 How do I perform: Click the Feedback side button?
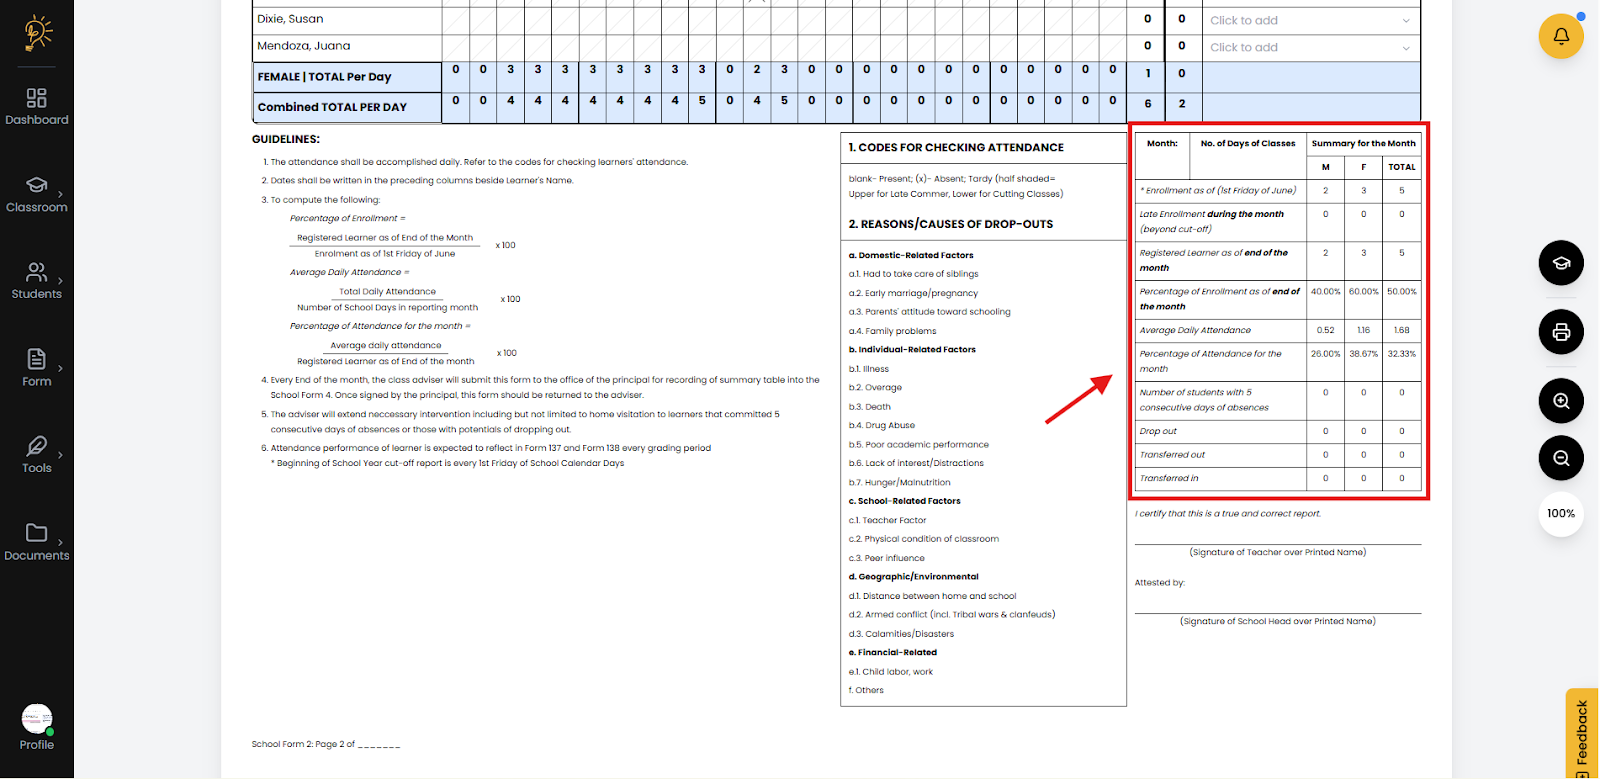[1582, 734]
